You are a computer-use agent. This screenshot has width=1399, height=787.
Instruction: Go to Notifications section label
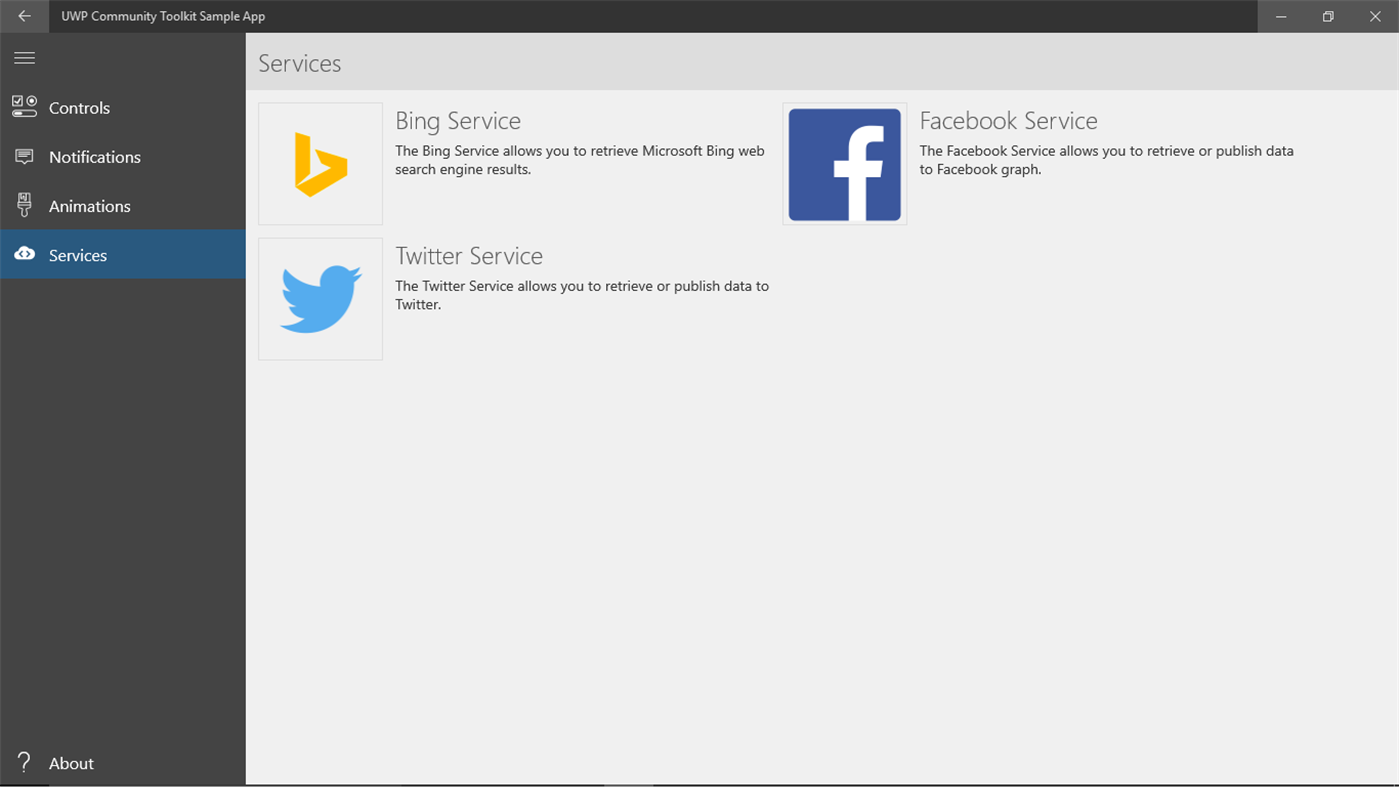(x=95, y=157)
